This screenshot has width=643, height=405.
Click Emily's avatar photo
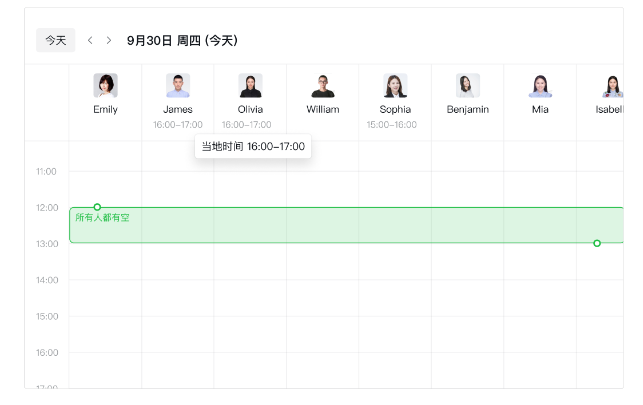click(x=105, y=86)
